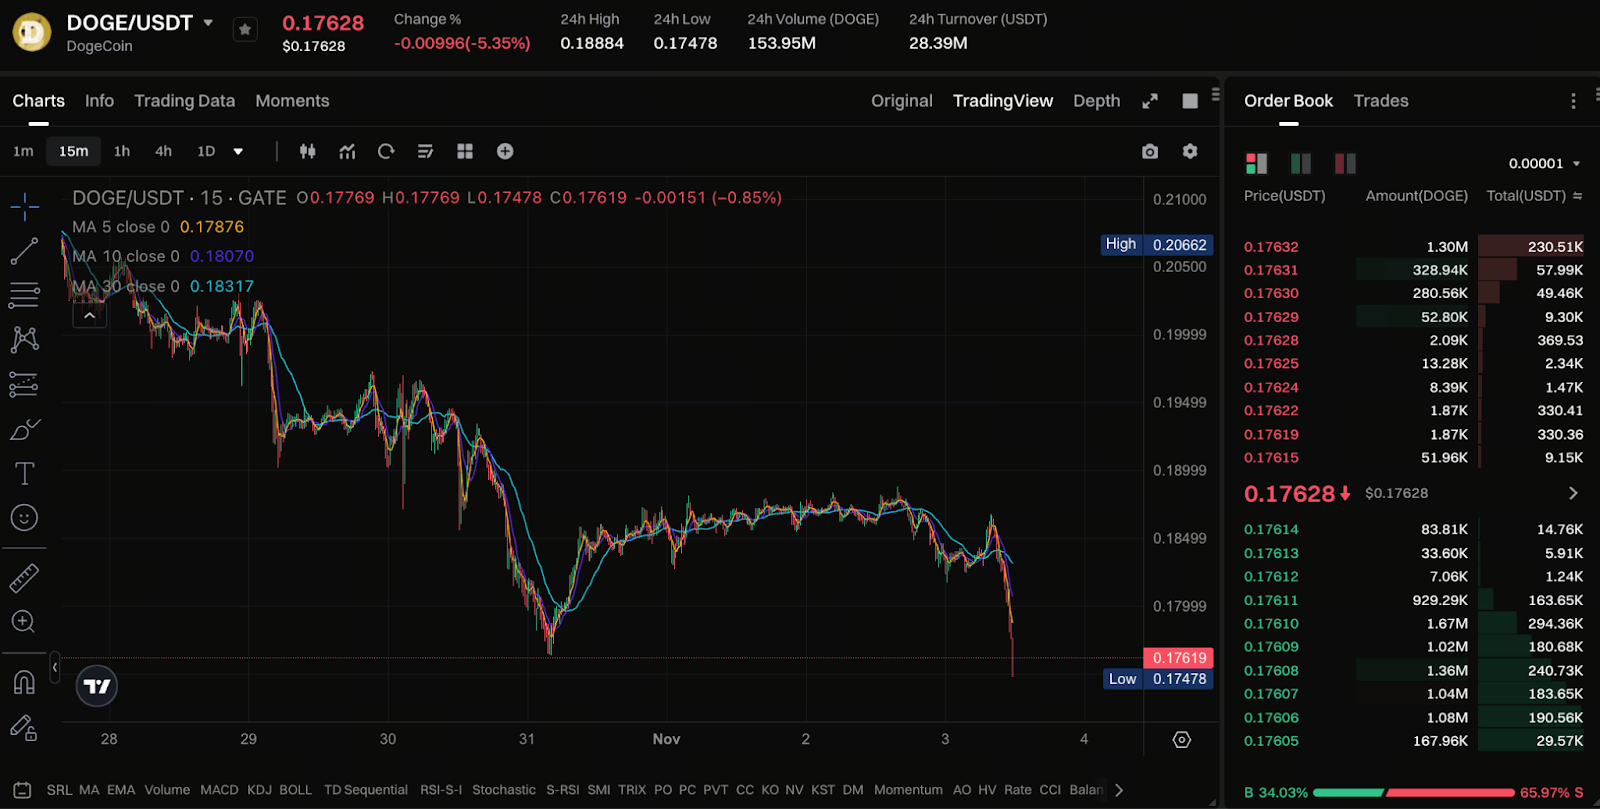Open chart settings gear icon
1600x809 pixels.
click(x=1190, y=151)
